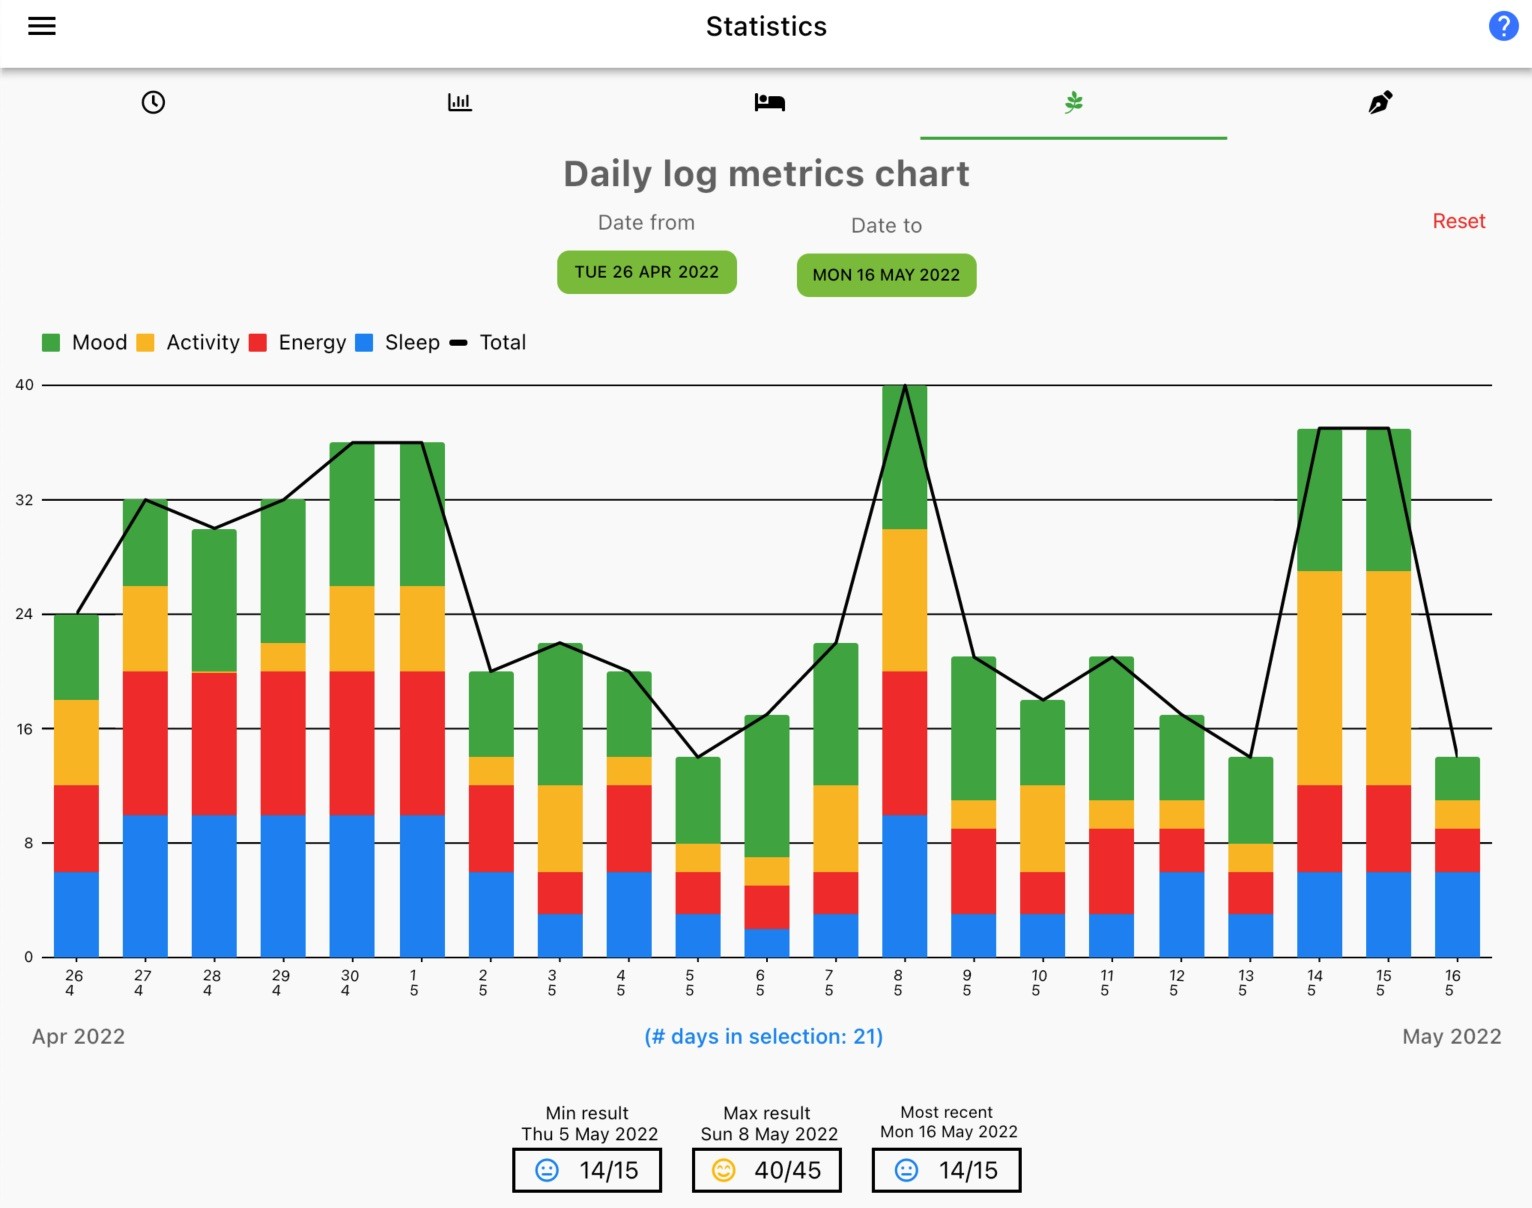The image size is (1532, 1208).
Task: Click the red Reset link
Action: coord(1458,221)
